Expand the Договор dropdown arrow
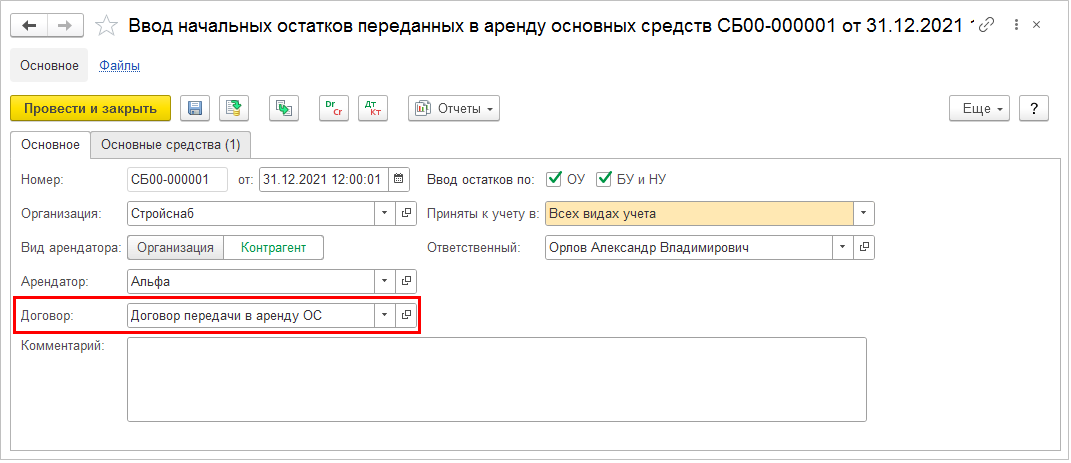The width and height of the screenshot is (1071, 463). click(x=386, y=315)
